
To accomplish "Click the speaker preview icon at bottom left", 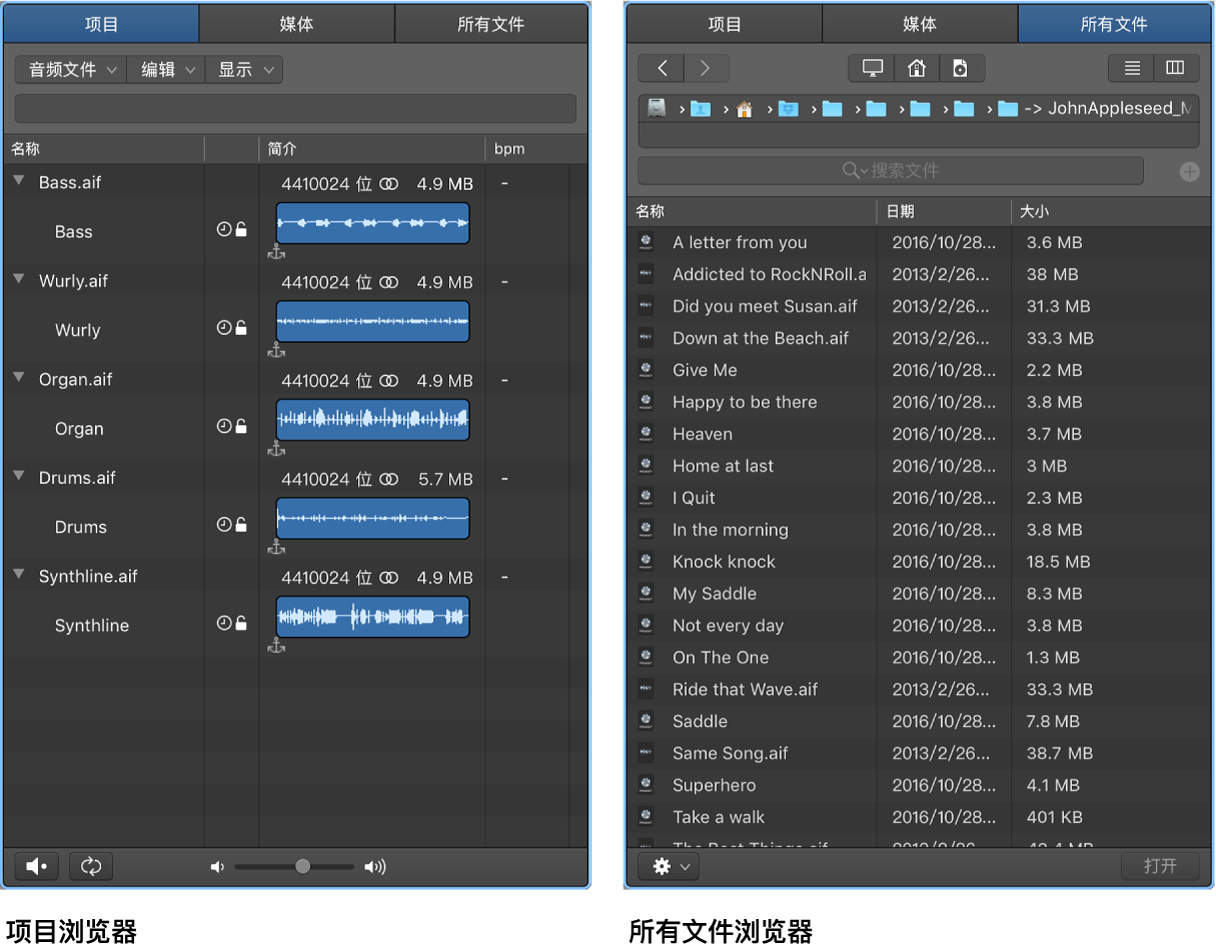I will pos(35,866).
